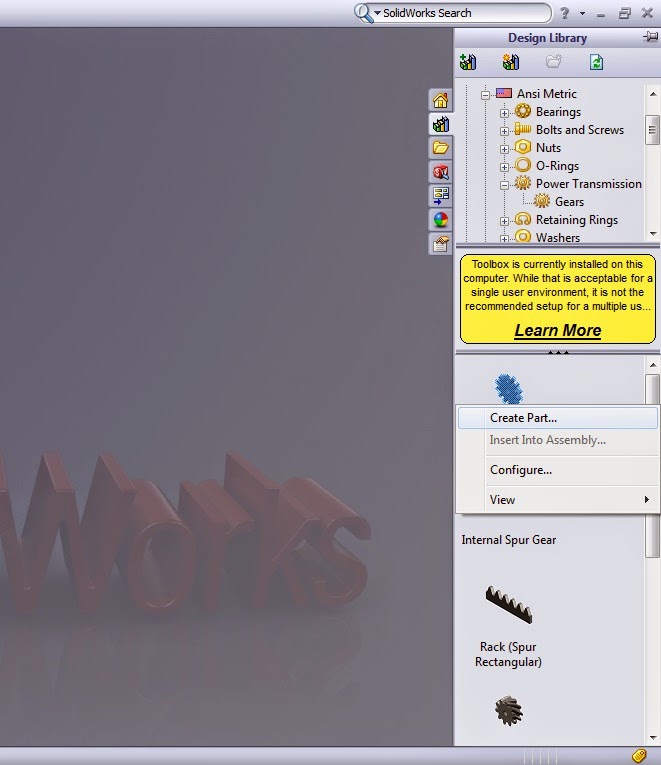
Task: Open Appearances color sphere tab
Action: 441,220
